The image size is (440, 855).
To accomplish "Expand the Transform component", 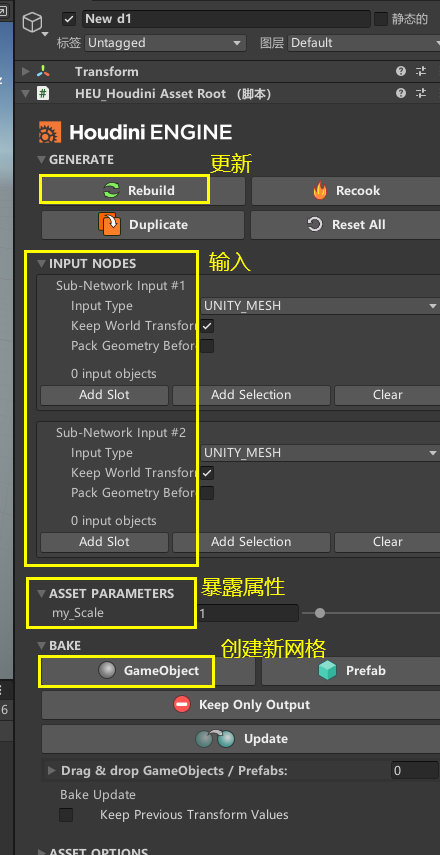I will pos(25,71).
